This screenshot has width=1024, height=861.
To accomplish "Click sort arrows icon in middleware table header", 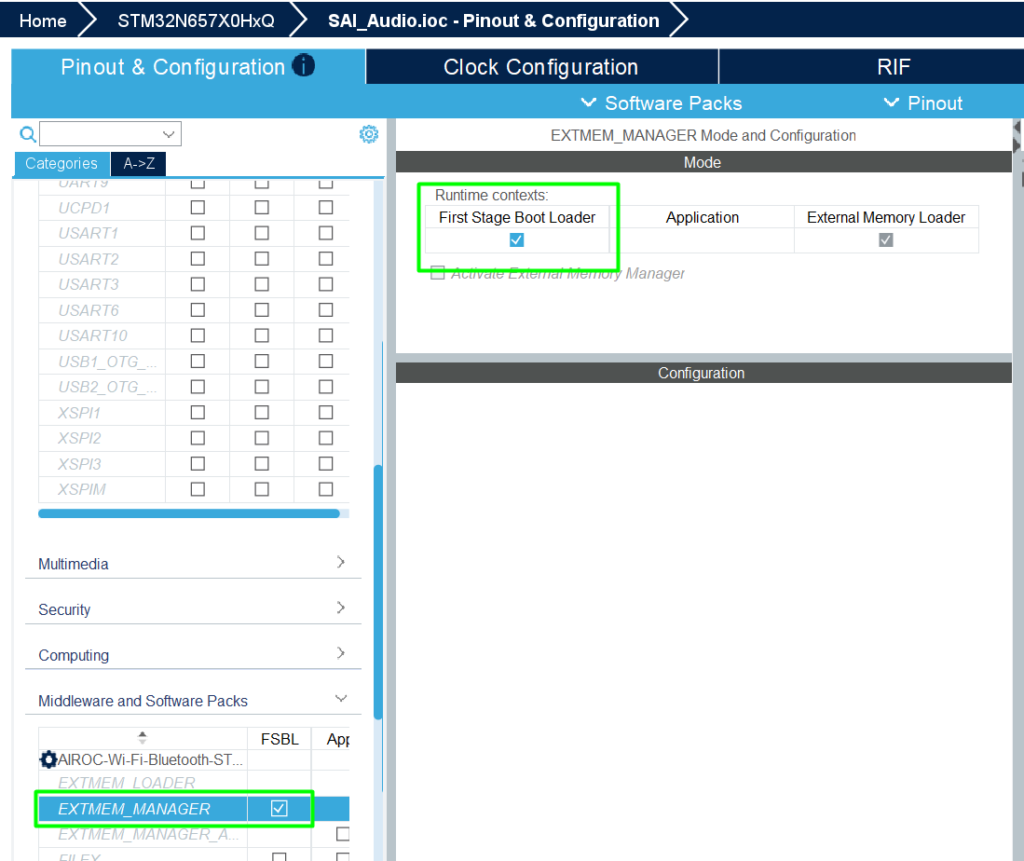I will 142,738.
